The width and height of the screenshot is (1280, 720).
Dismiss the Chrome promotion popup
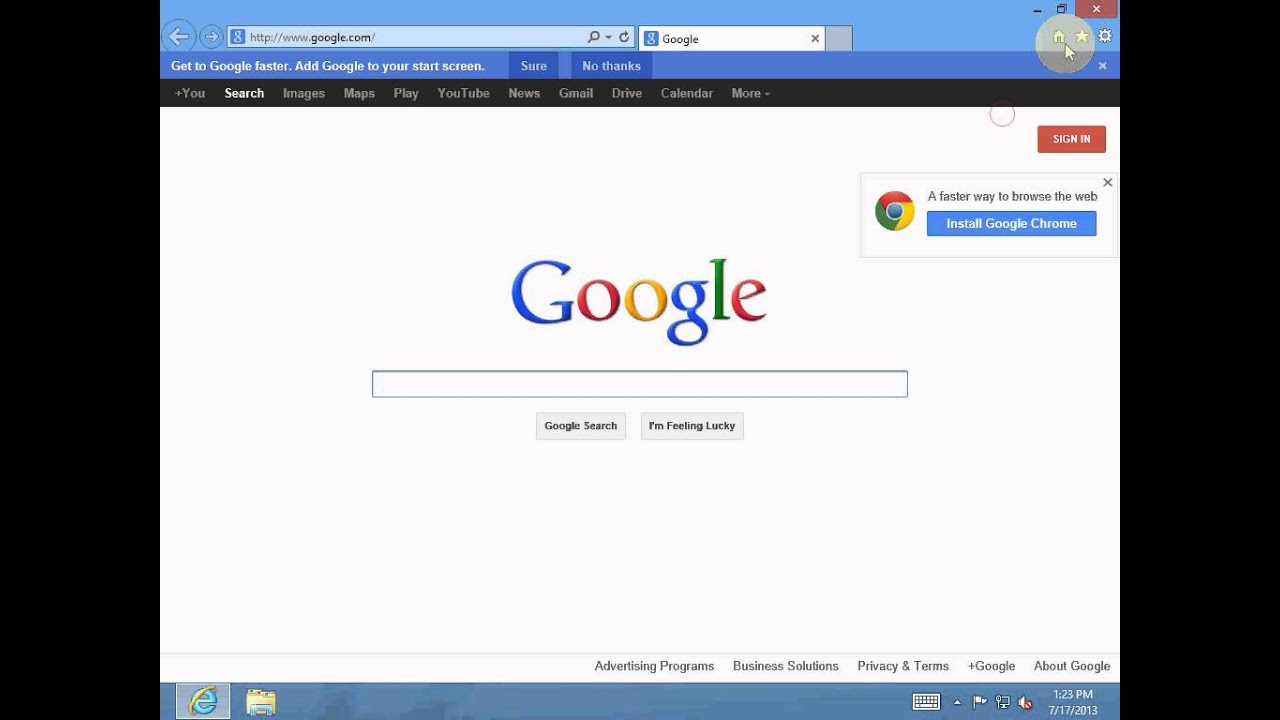[1107, 182]
